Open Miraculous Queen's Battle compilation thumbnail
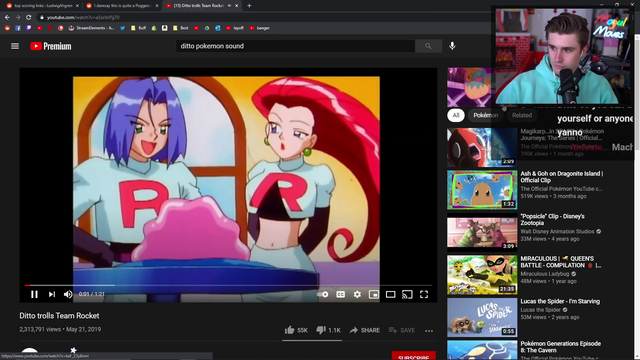Viewport: 640px width, 360px height. click(x=482, y=275)
